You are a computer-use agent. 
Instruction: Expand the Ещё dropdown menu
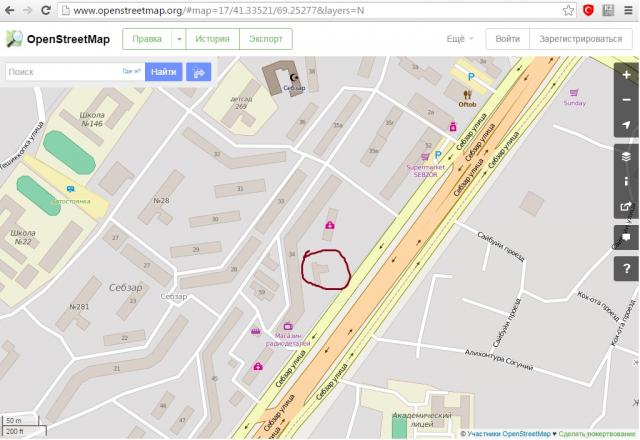click(x=459, y=39)
